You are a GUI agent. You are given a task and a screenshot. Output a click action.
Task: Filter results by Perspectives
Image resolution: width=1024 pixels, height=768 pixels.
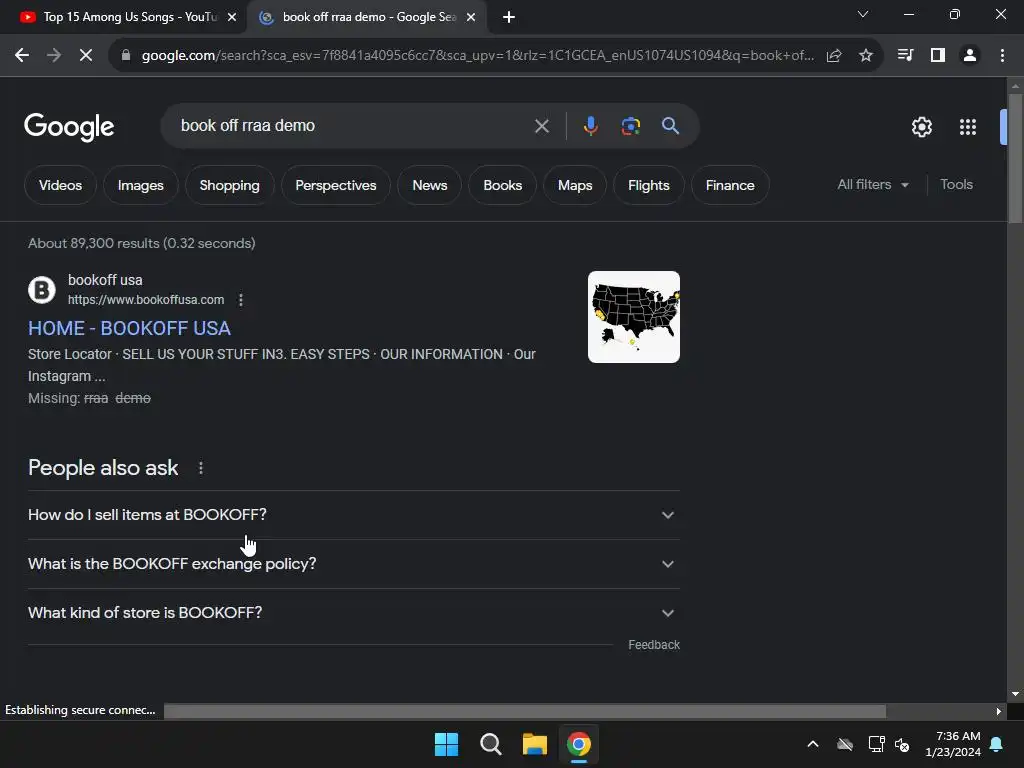click(x=336, y=185)
